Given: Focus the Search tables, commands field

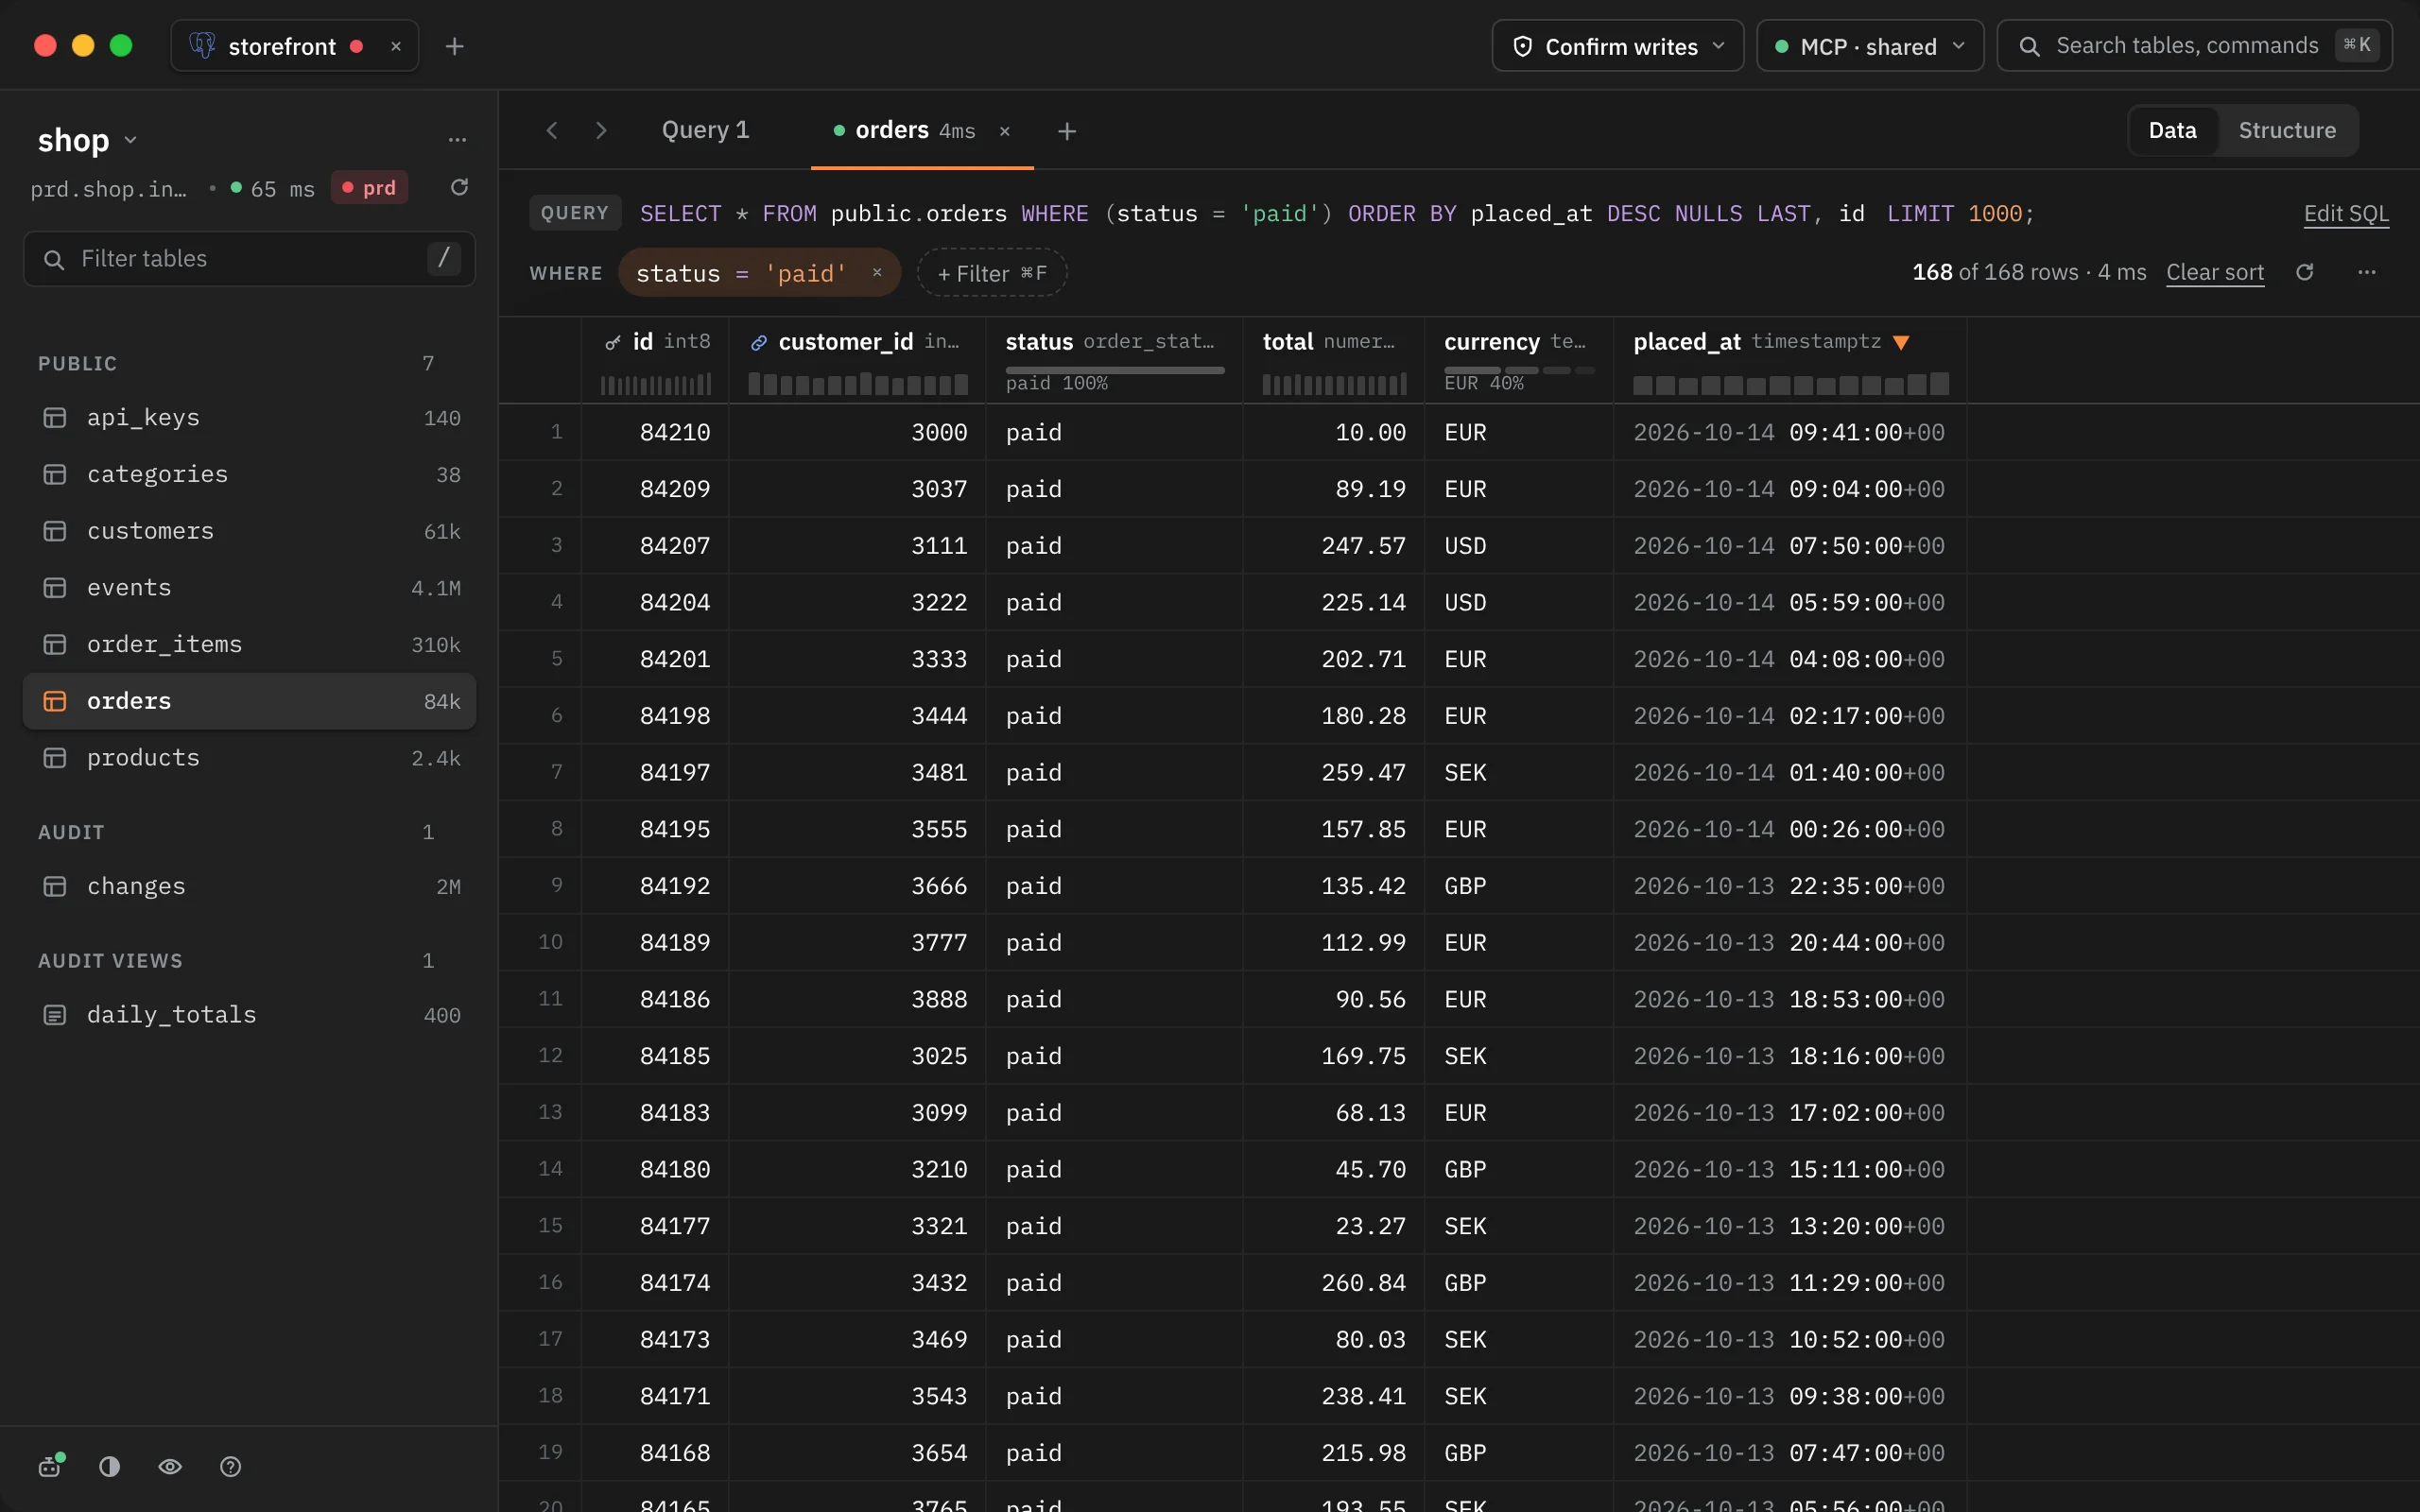Looking at the screenshot, I should pos(2194,46).
